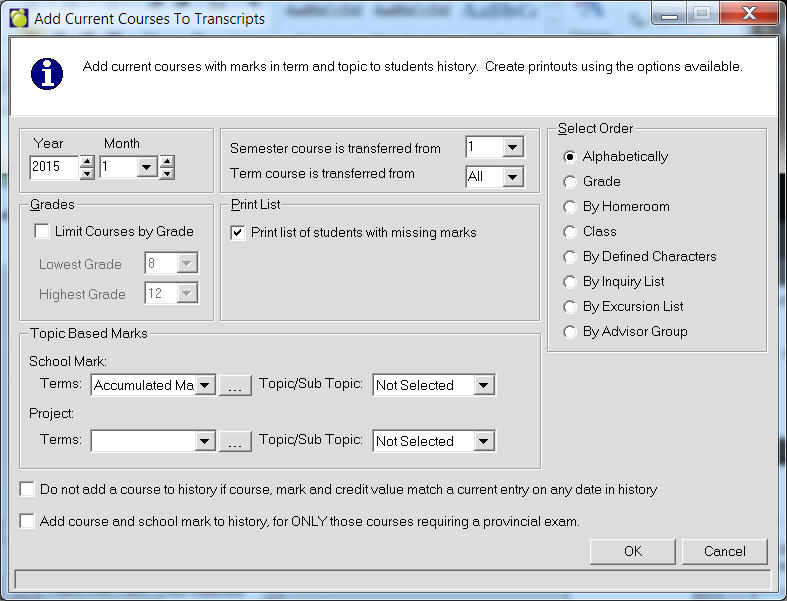The width and height of the screenshot is (787, 601).
Task: Increase the Month with spinner up arrow
Action: 166,161
